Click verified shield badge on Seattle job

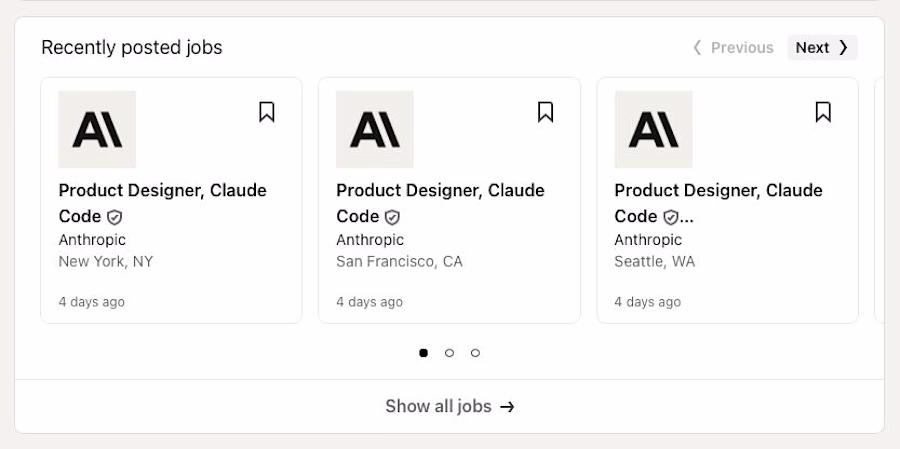tap(671, 217)
